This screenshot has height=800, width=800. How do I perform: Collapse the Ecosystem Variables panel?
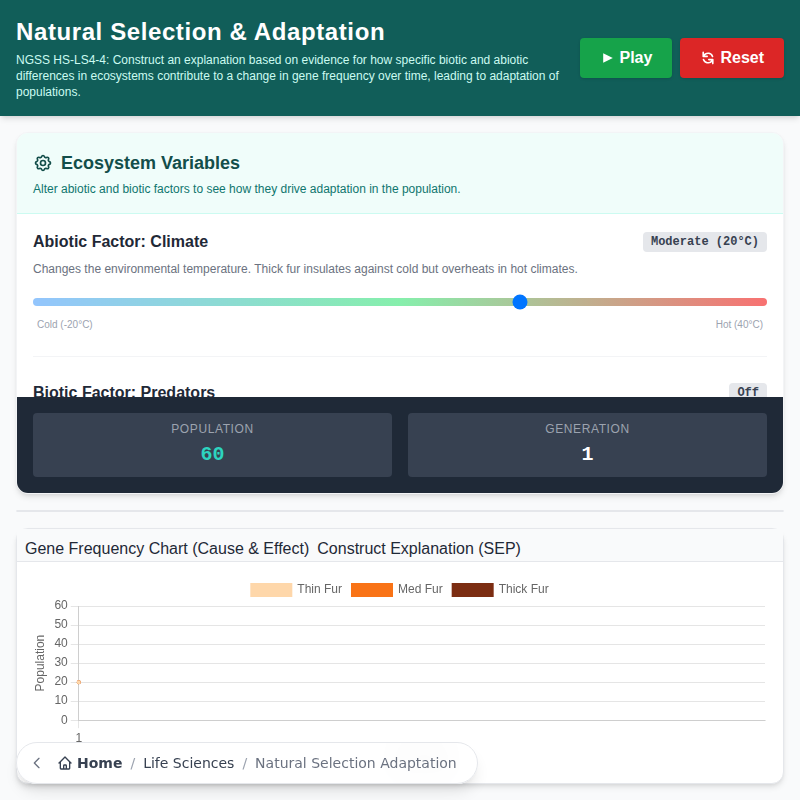pos(150,163)
